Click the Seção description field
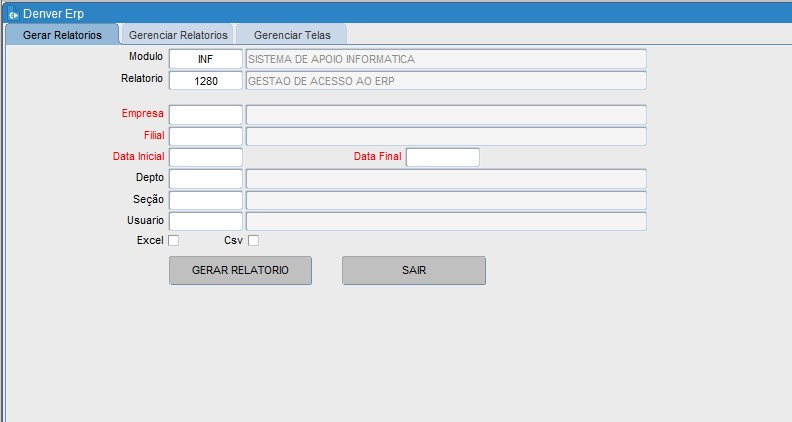This screenshot has width=792, height=422. tap(446, 200)
